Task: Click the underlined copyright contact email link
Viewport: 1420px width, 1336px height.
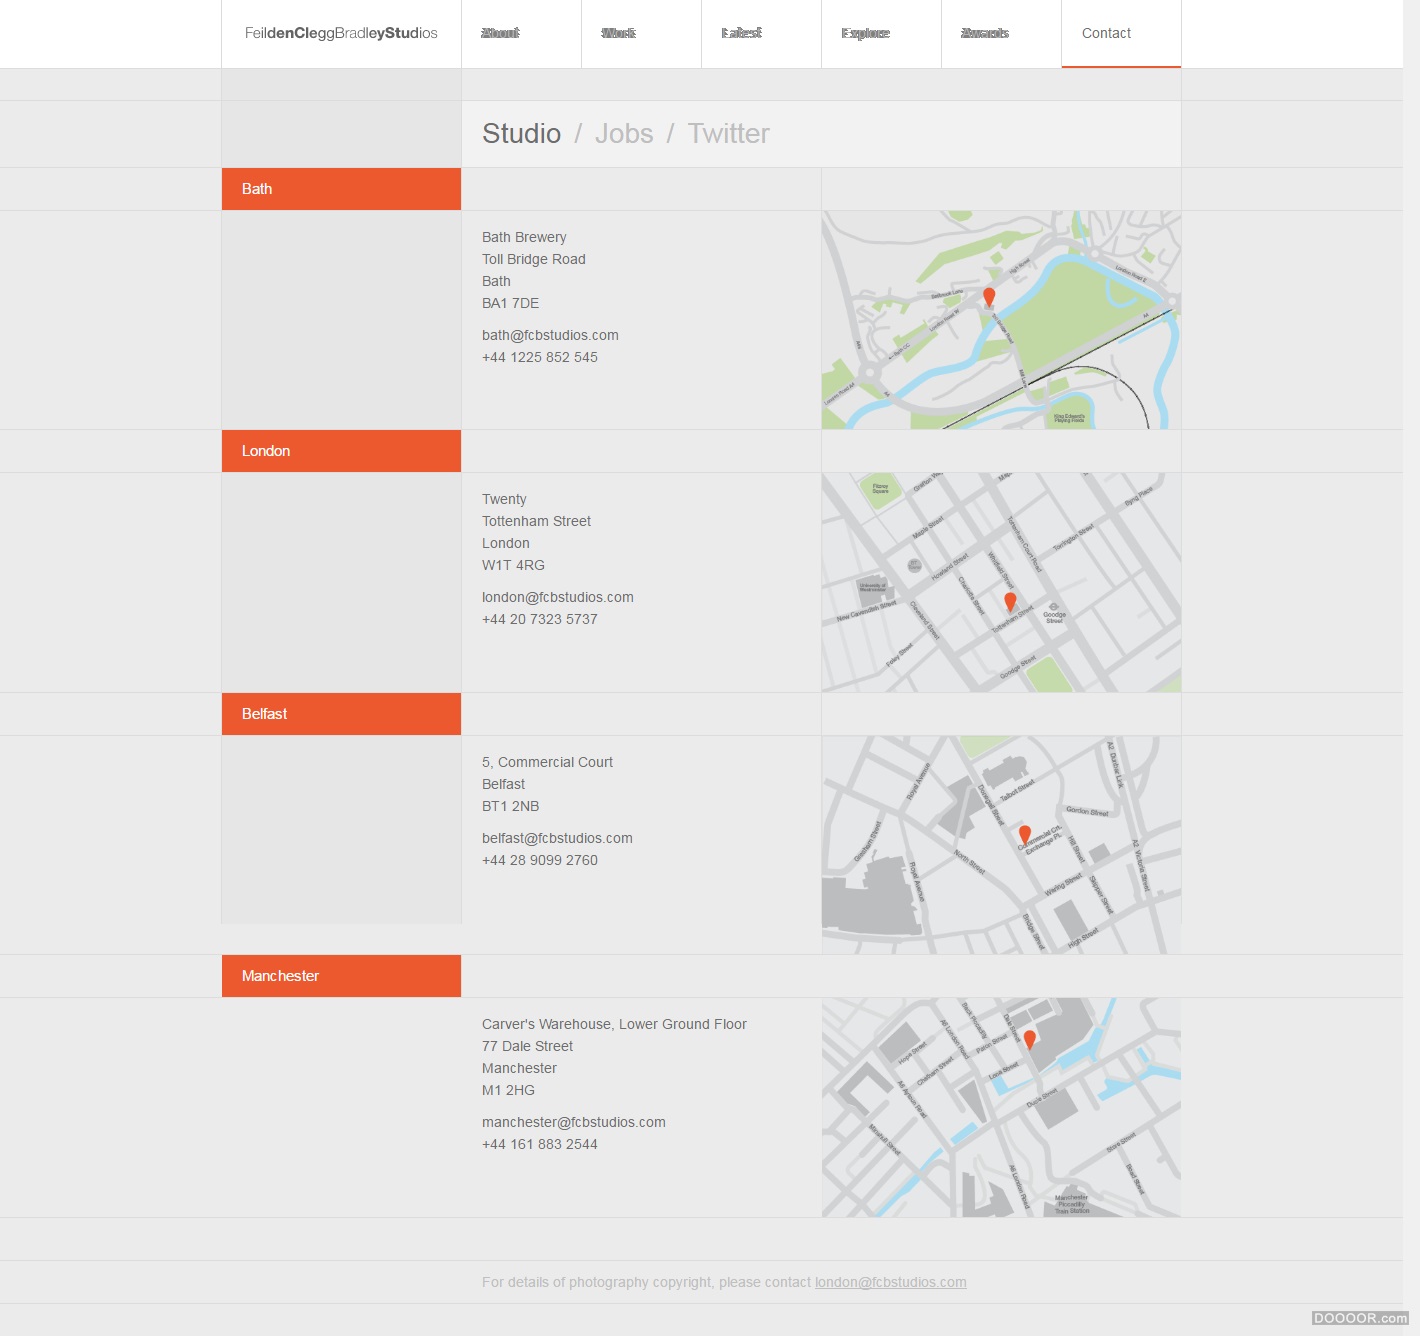Action: 891,1282
